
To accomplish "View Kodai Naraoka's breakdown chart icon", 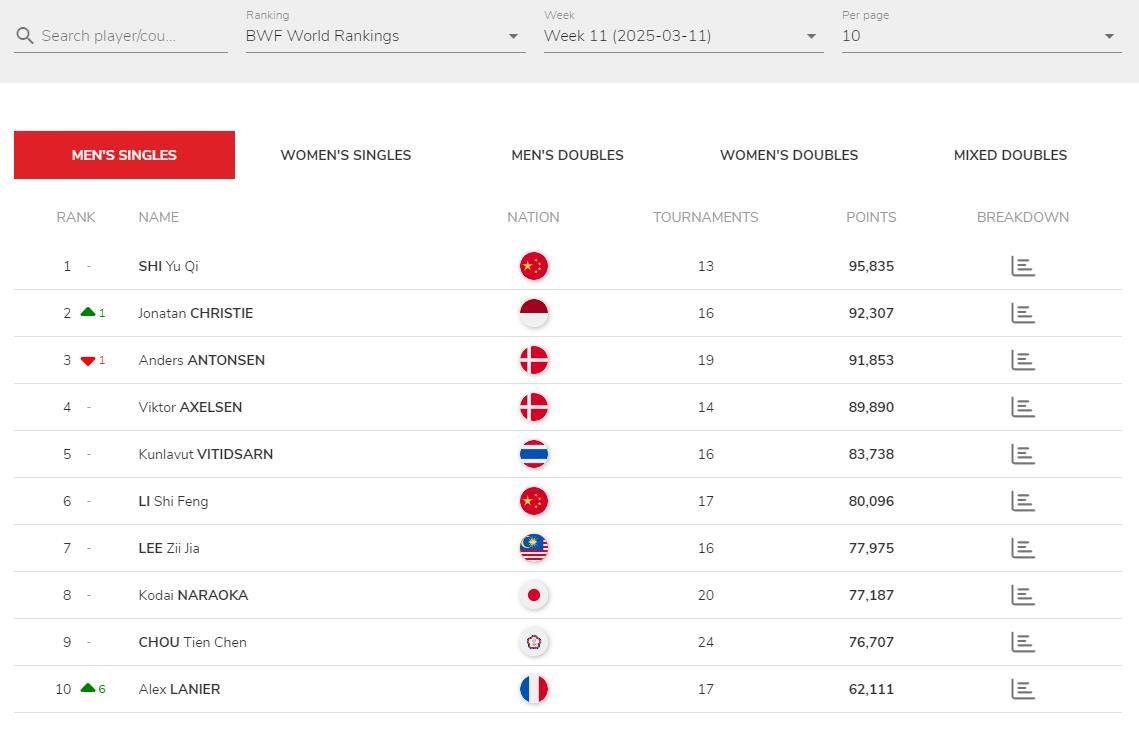I will pyautogui.click(x=1022, y=595).
